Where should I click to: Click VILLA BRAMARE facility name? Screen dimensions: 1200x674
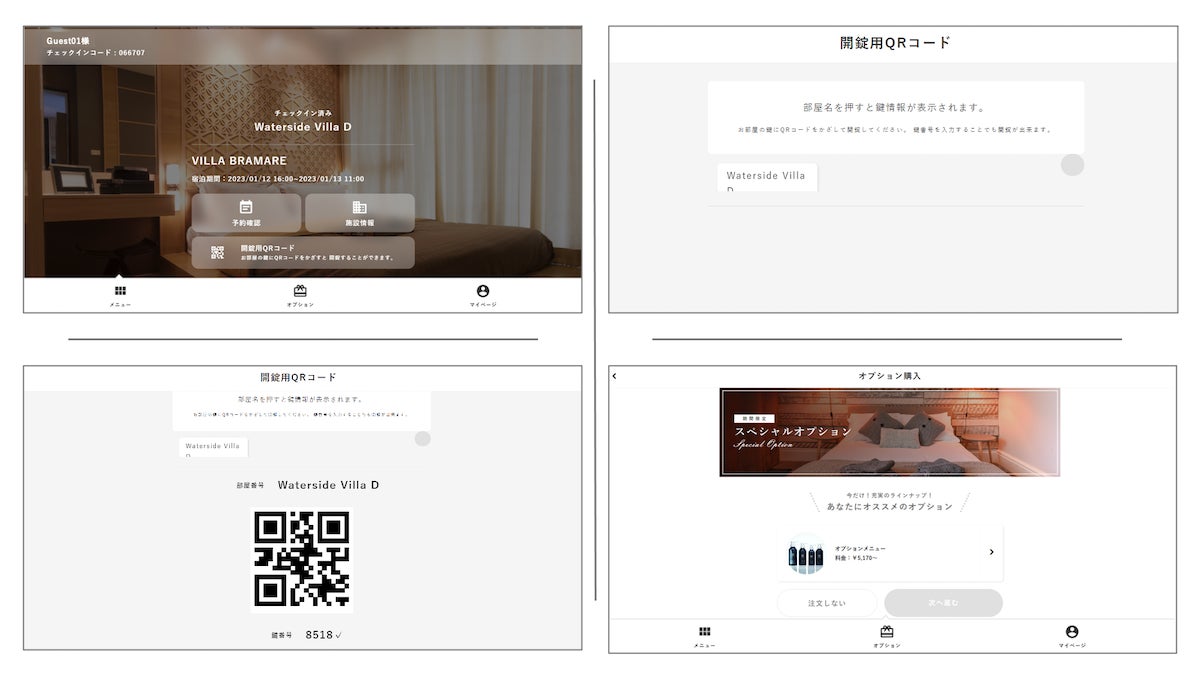[x=239, y=161]
